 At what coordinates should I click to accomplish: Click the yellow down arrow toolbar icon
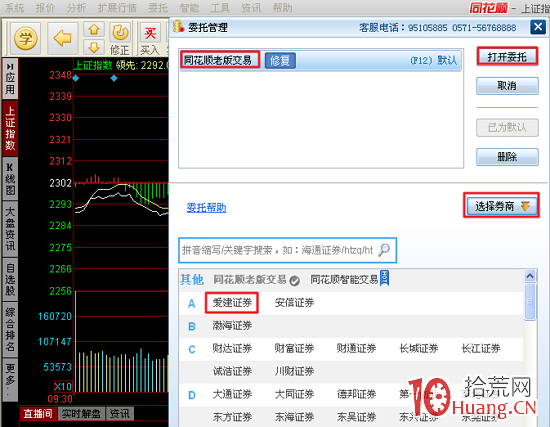94,47
